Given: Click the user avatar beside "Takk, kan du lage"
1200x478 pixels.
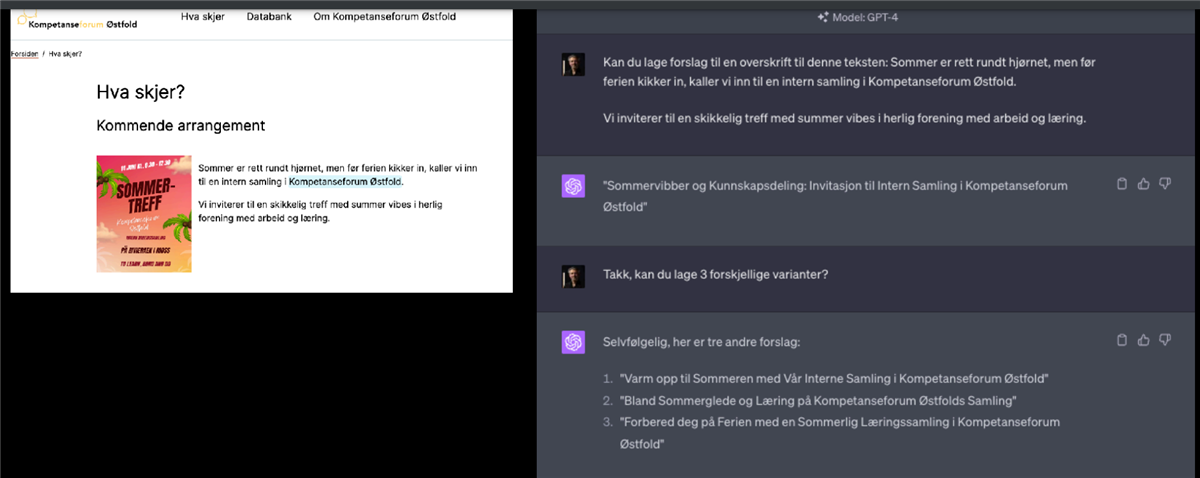Looking at the screenshot, I should (x=573, y=275).
